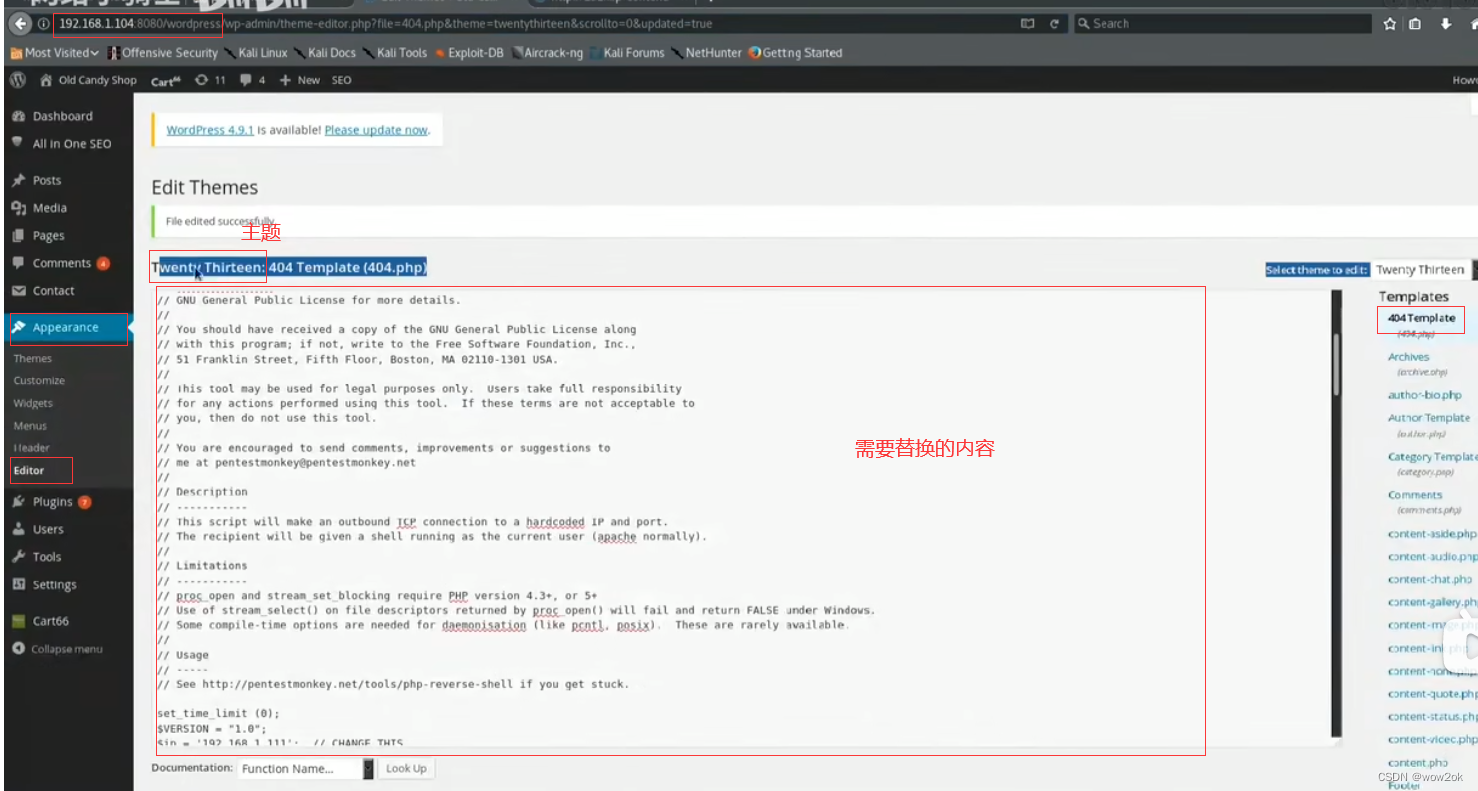The width and height of the screenshot is (1478, 791).
Task: Toggle reader view icon in address bar
Action: click(x=1027, y=23)
